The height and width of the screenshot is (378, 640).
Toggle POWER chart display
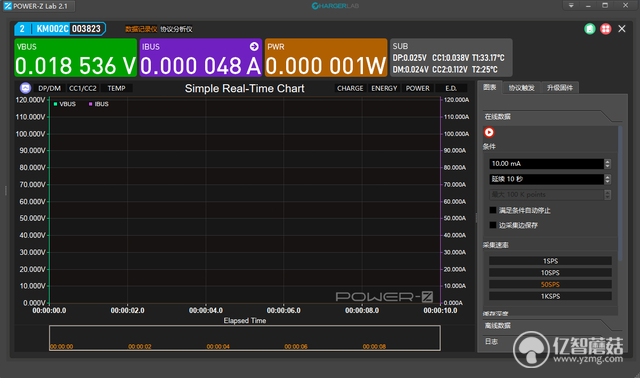[418, 88]
